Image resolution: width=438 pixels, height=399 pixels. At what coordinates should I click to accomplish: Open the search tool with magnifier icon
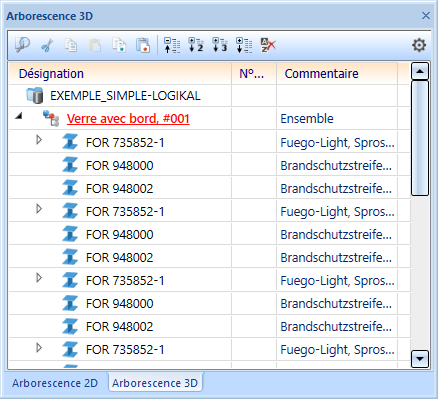22,45
